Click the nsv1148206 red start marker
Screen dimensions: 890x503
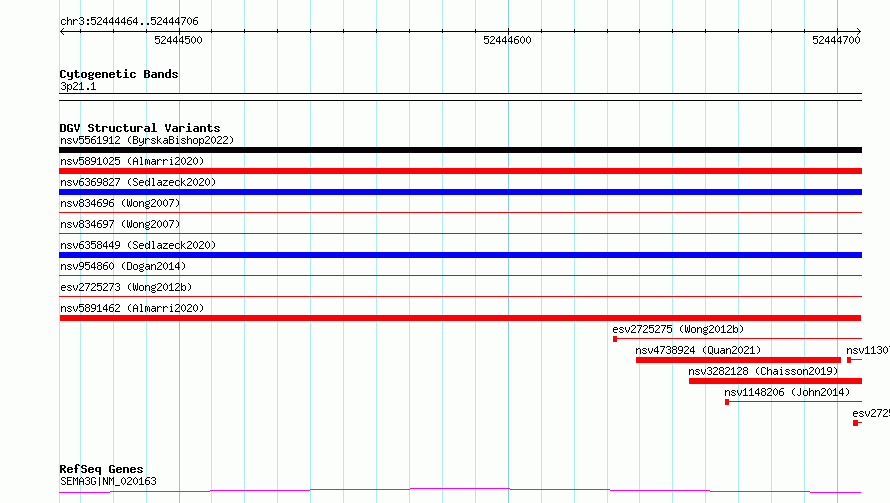tap(727, 402)
